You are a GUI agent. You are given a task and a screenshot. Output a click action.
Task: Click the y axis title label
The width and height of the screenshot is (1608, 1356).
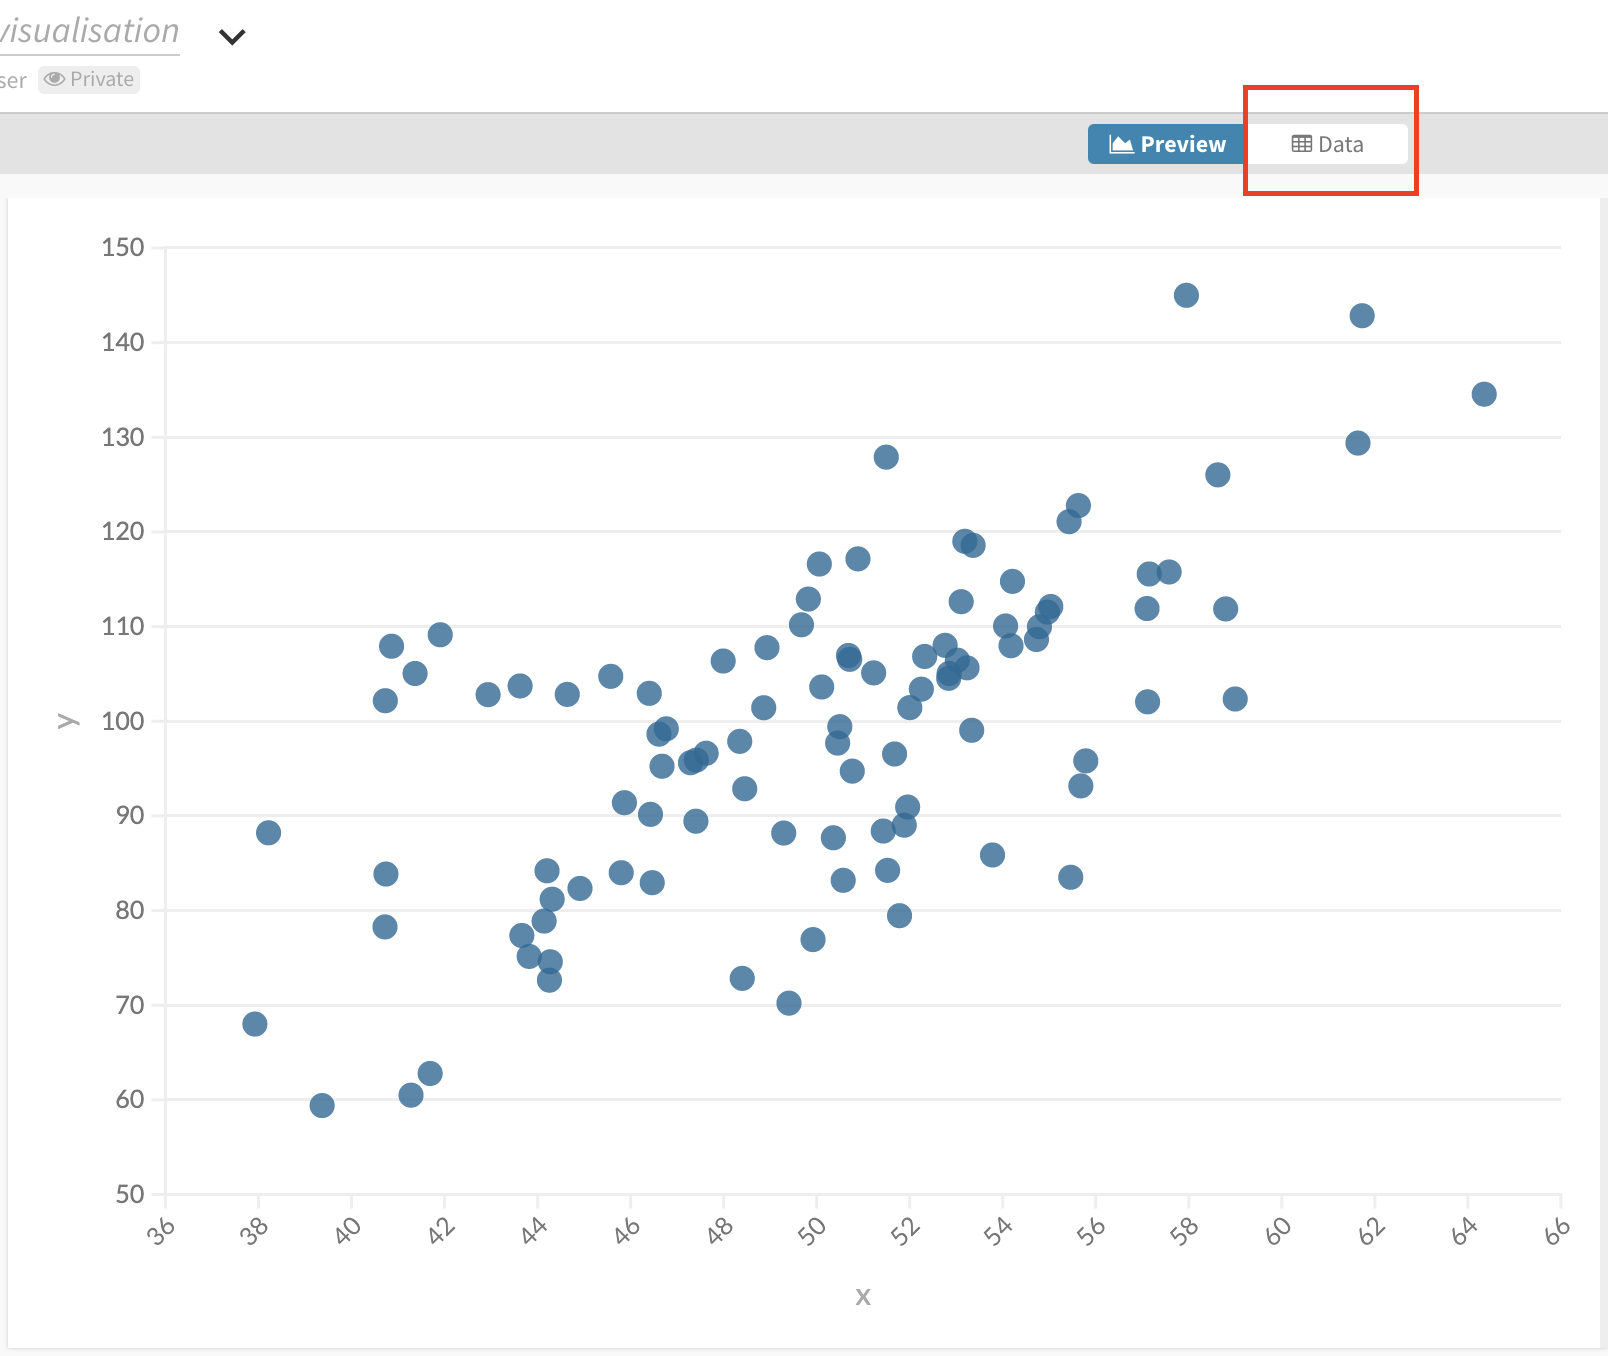coord(67,721)
